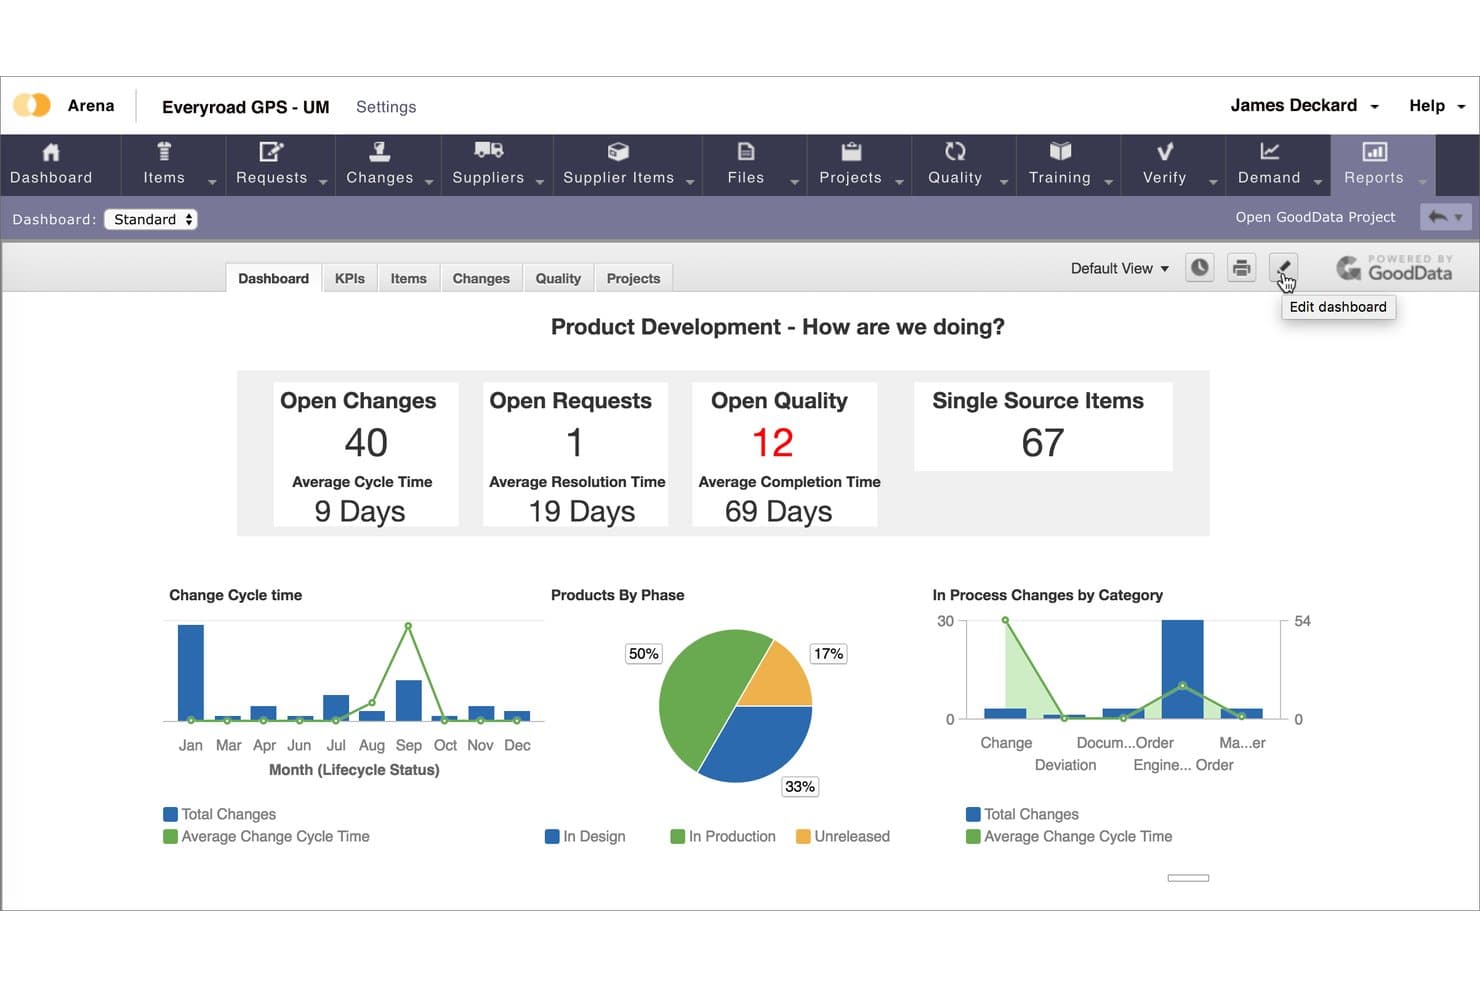Image resolution: width=1480 pixels, height=987 pixels.
Task: Open the Dashboard home icon
Action: pos(51,152)
